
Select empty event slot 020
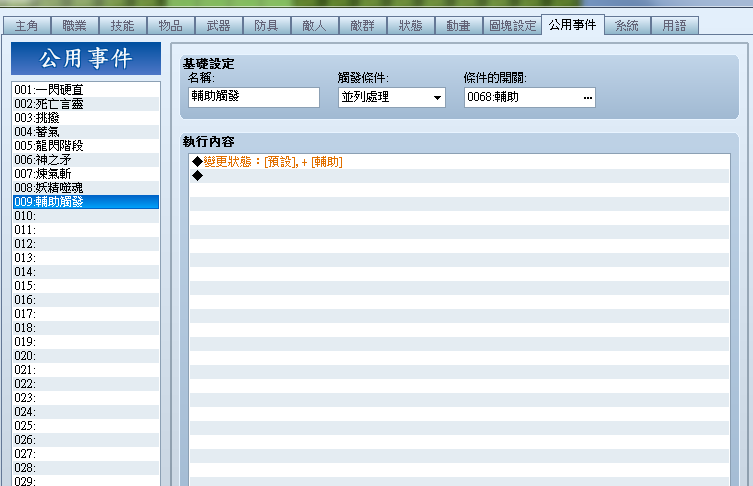pyautogui.click(x=86, y=356)
